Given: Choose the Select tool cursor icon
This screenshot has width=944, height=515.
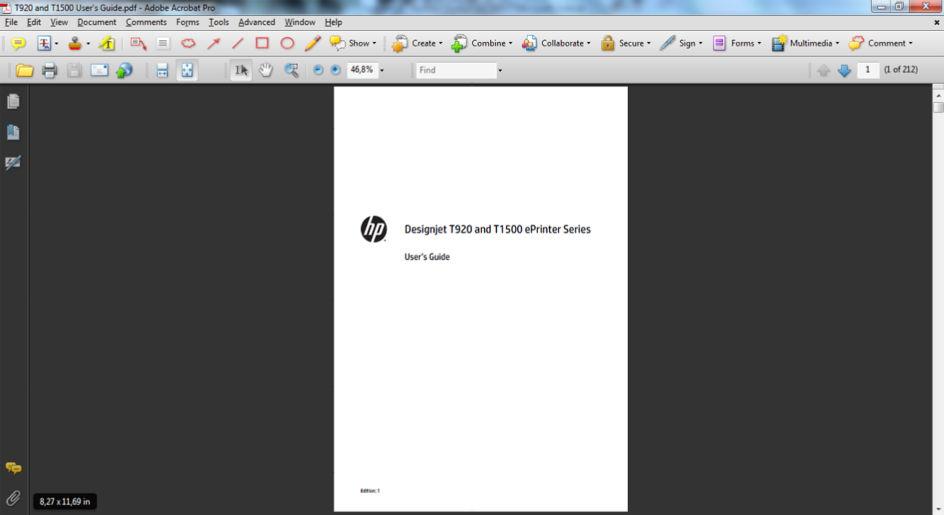Looking at the screenshot, I should tap(241, 70).
